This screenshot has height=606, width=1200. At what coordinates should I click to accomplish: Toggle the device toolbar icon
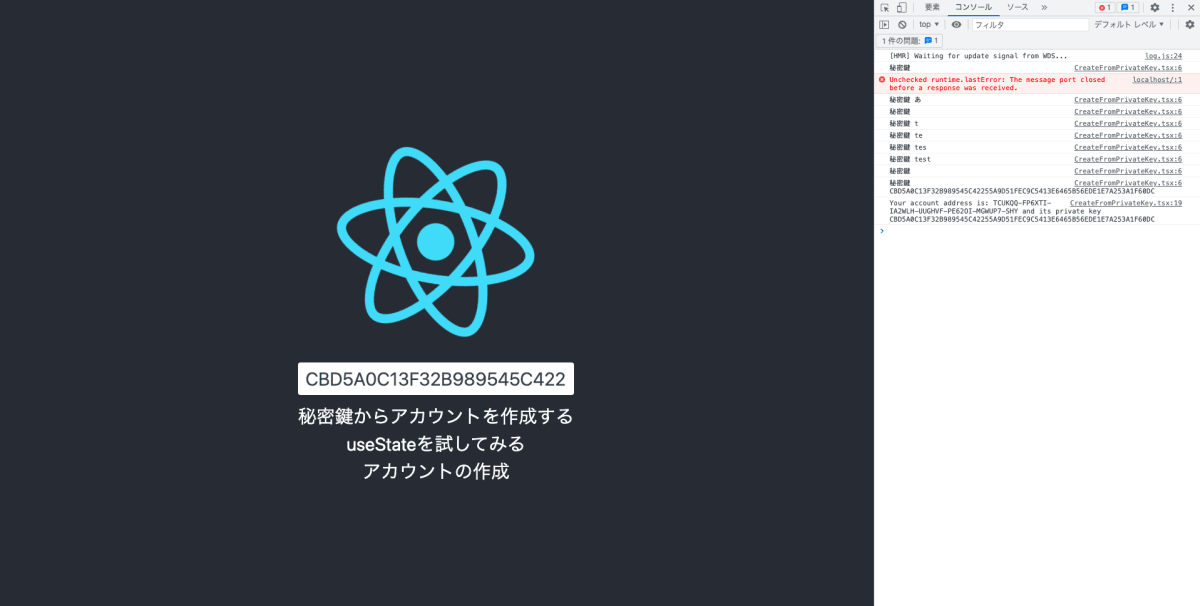point(901,7)
